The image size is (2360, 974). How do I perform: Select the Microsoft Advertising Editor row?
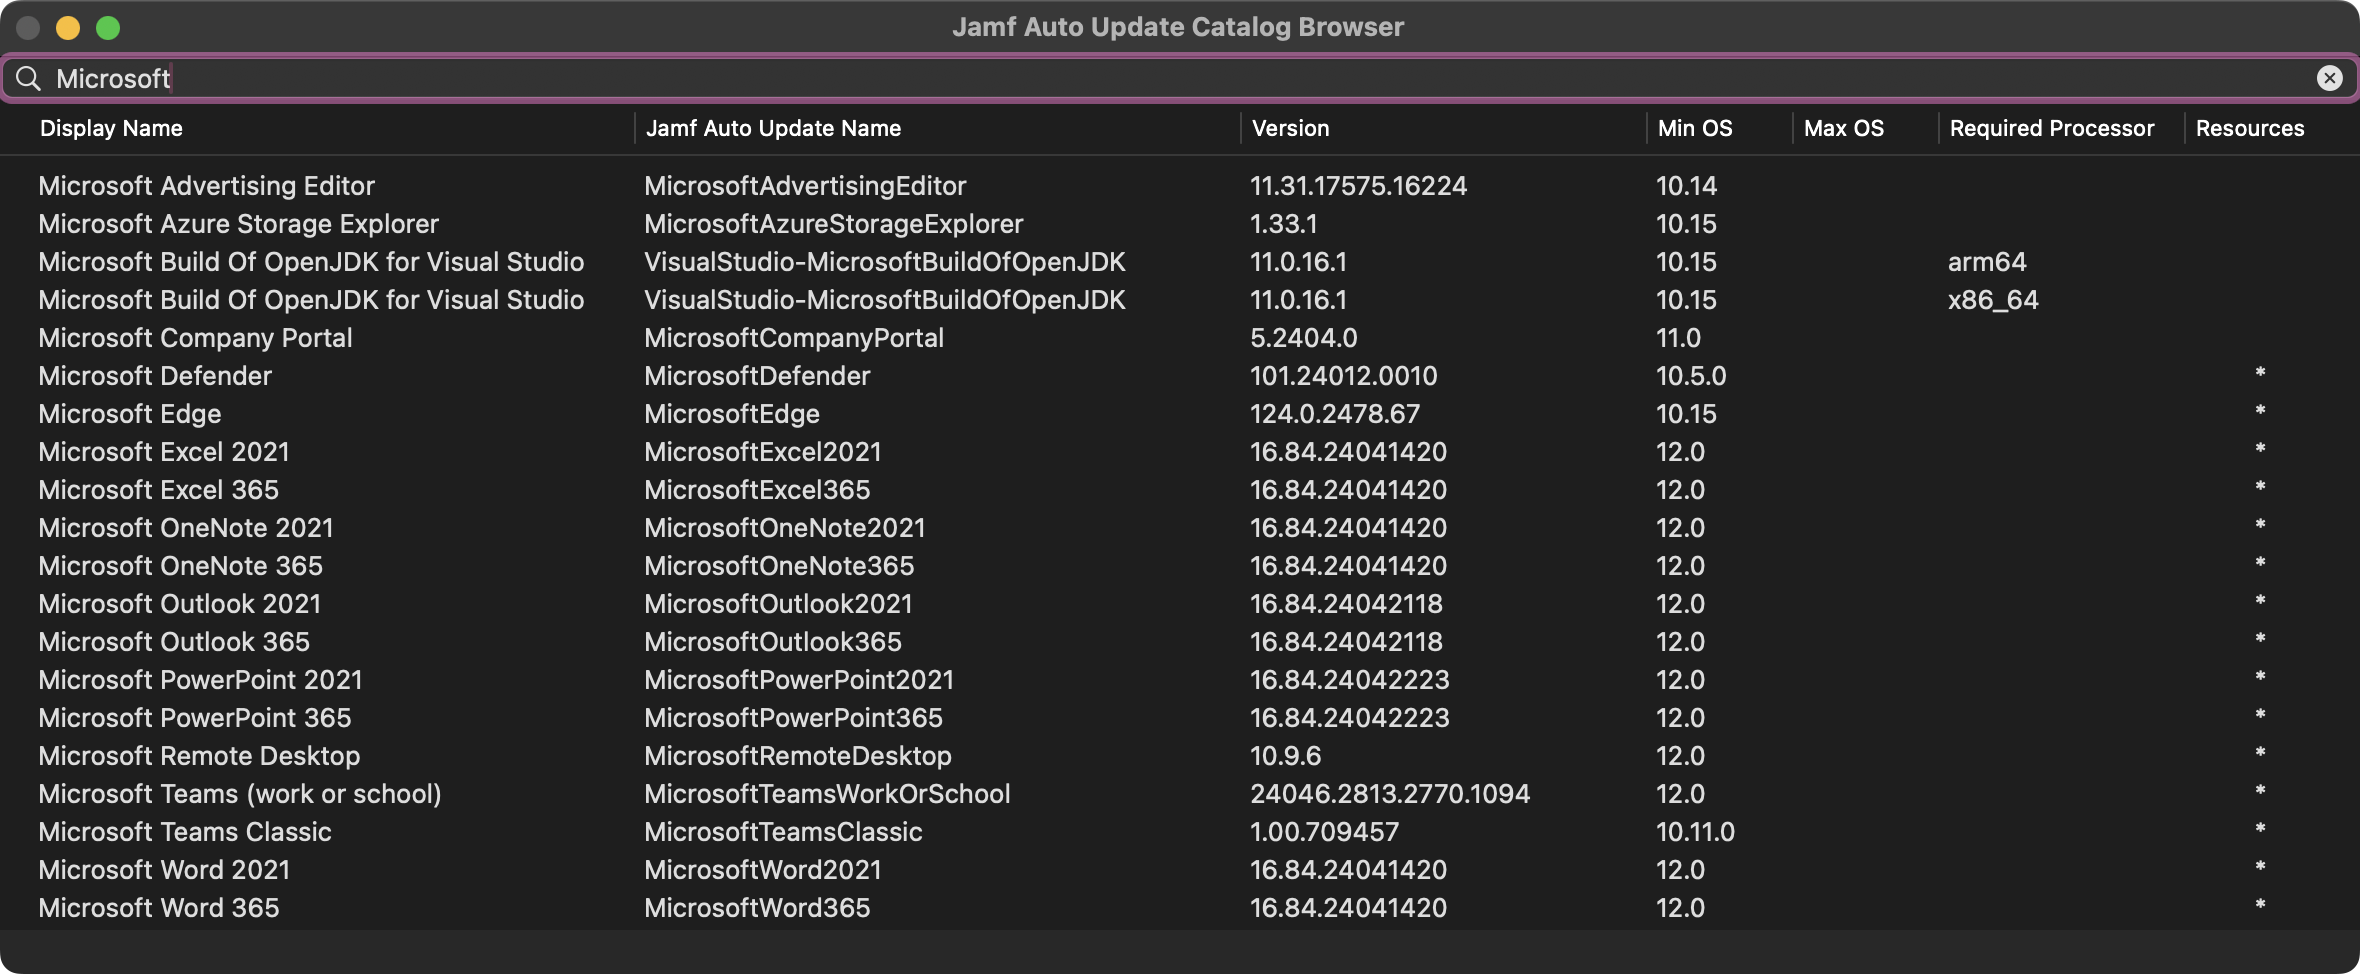(x=1180, y=186)
